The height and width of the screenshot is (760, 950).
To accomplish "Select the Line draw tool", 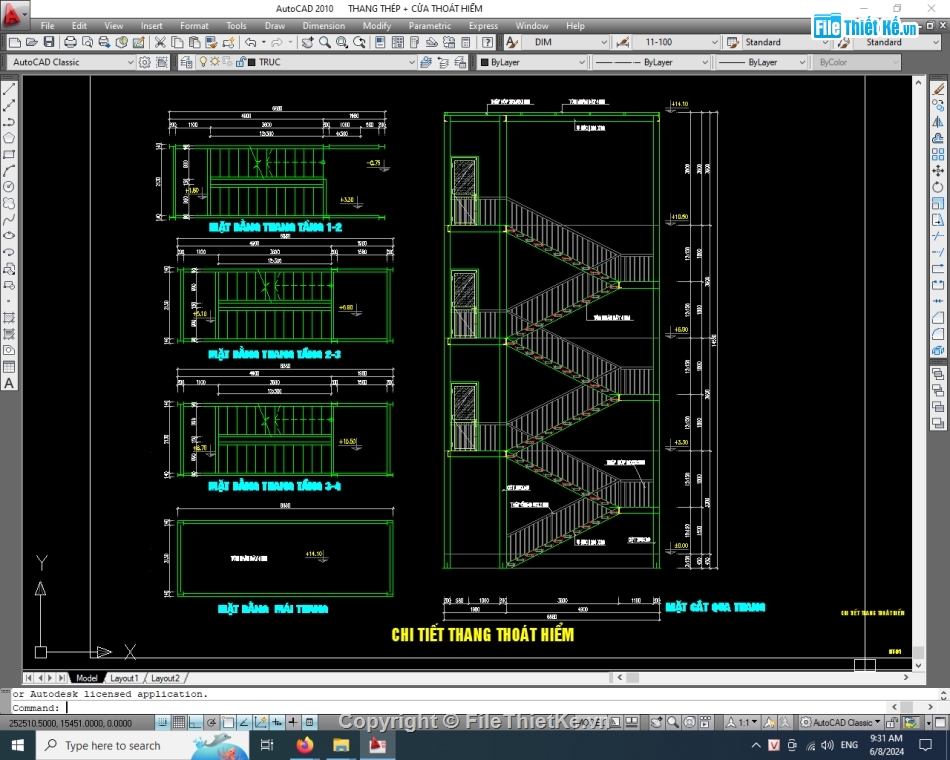I will click(9, 89).
